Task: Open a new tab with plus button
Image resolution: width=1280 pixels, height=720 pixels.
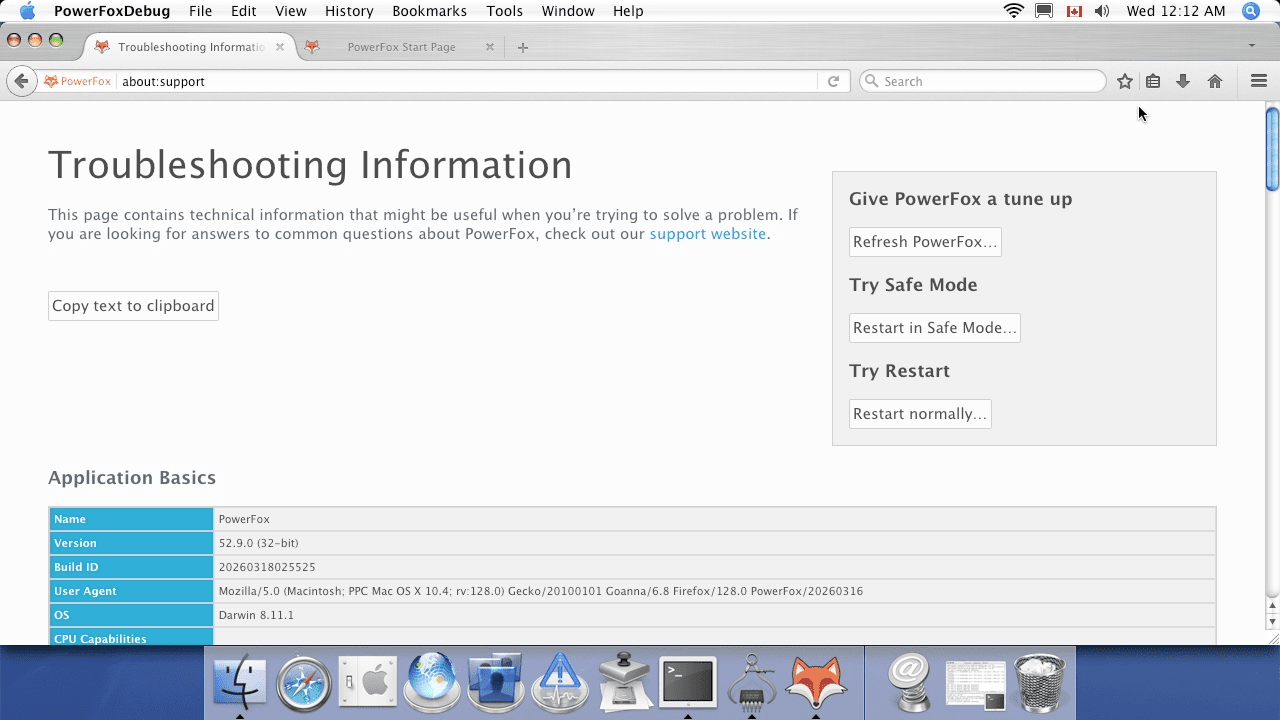Action: pos(523,47)
